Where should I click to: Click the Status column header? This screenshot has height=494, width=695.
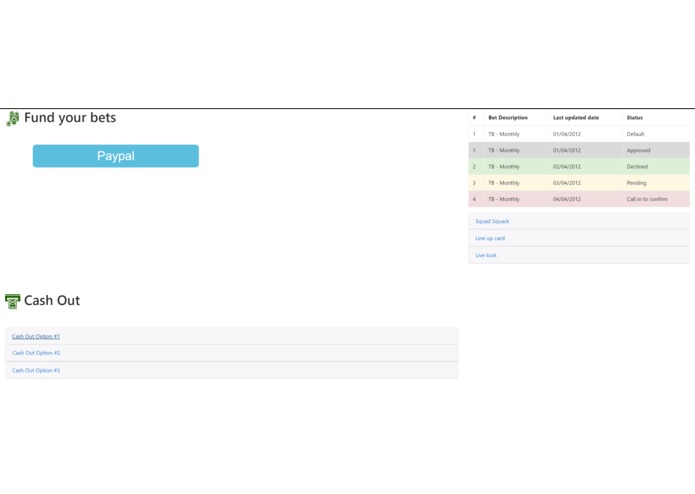tap(634, 118)
